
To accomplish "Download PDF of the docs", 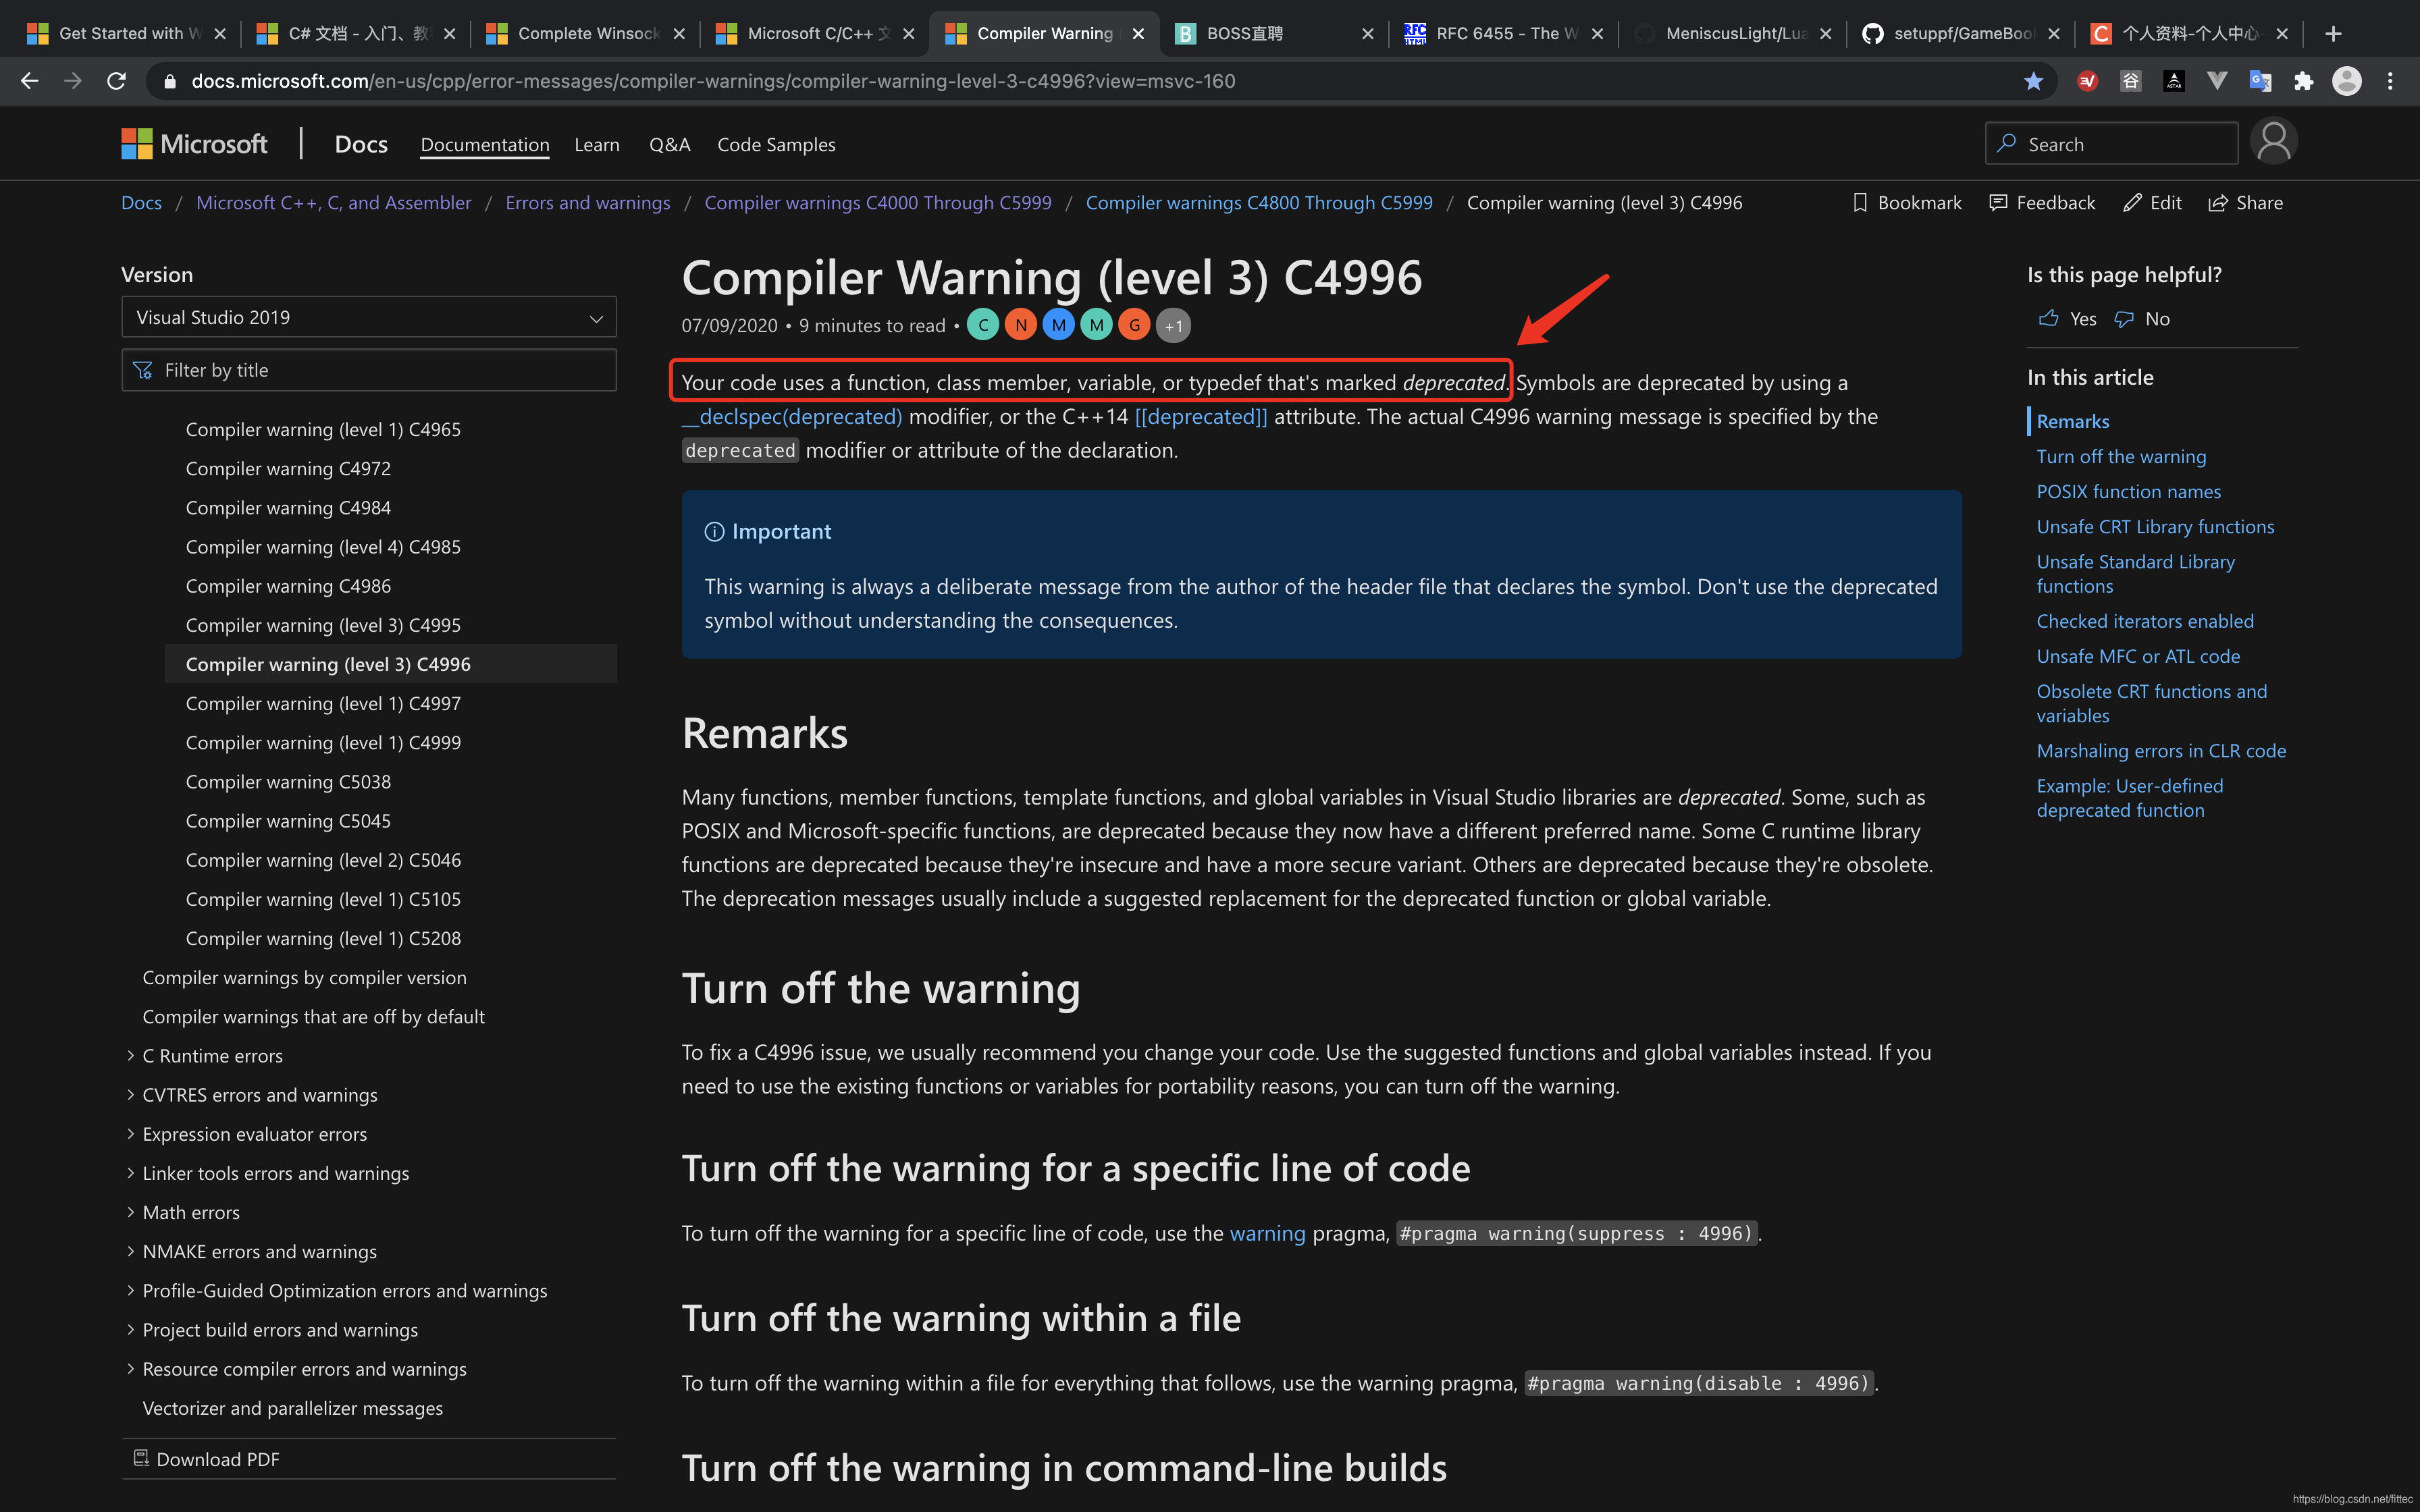I will [x=206, y=1459].
